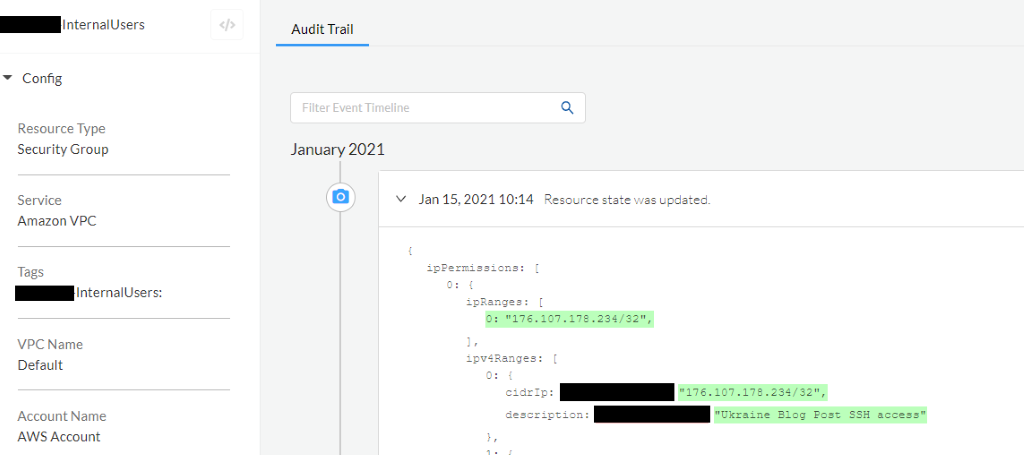Viewport: 1024px width, 455px height.
Task: Click the Security Group resource type value
Action: [x=63, y=149]
